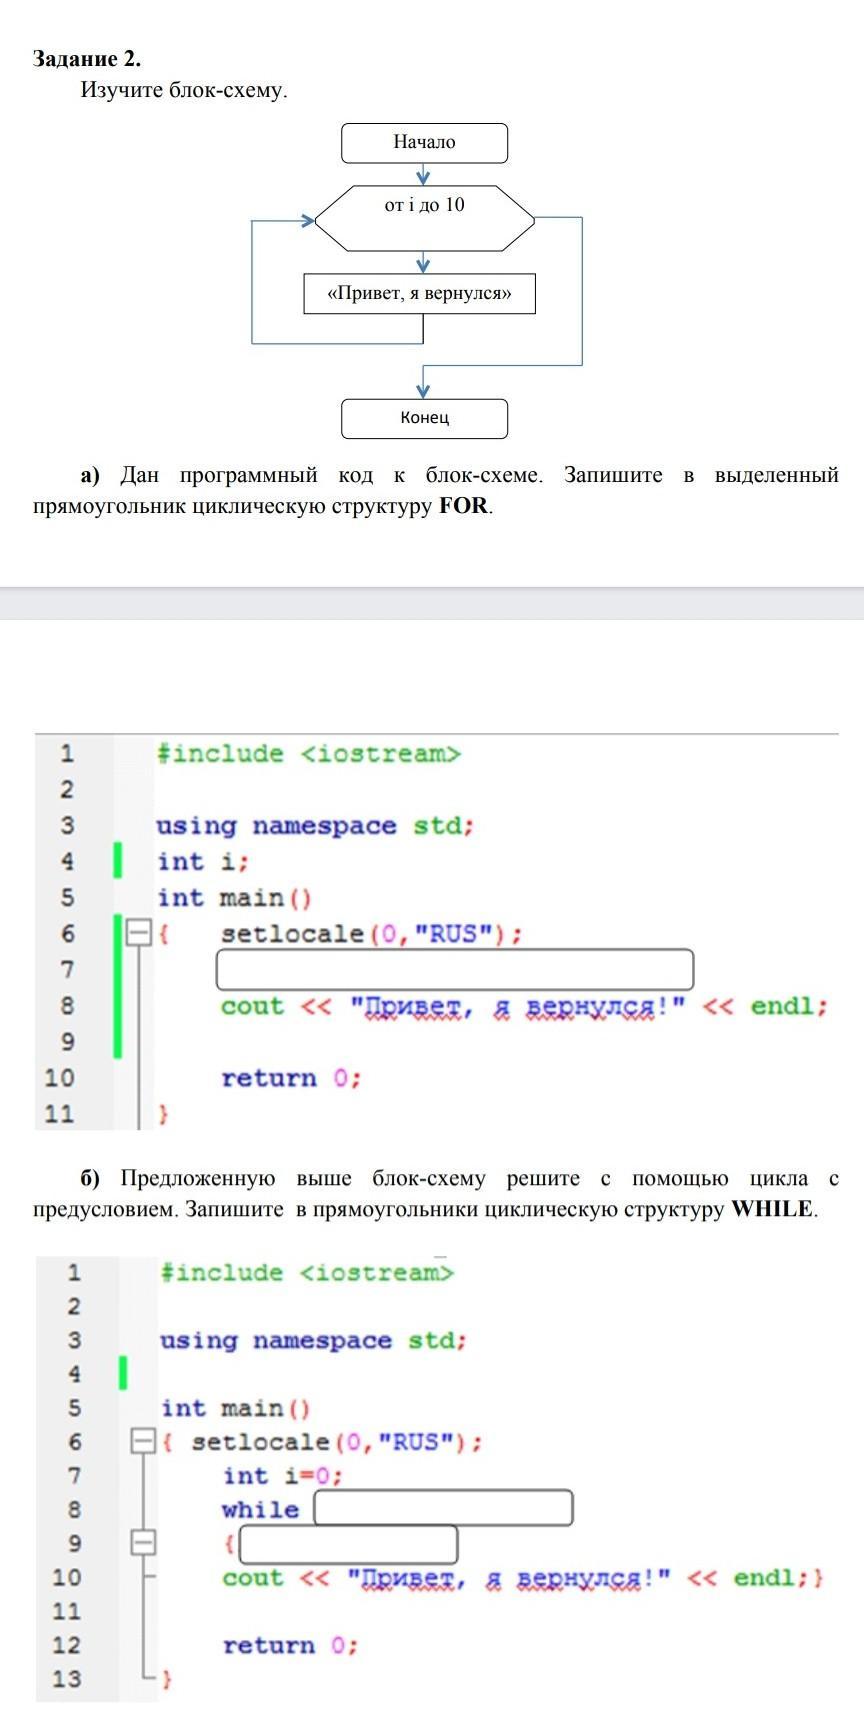
Task: Click the «Привет, я вернулся» process block
Action: pos(419,294)
